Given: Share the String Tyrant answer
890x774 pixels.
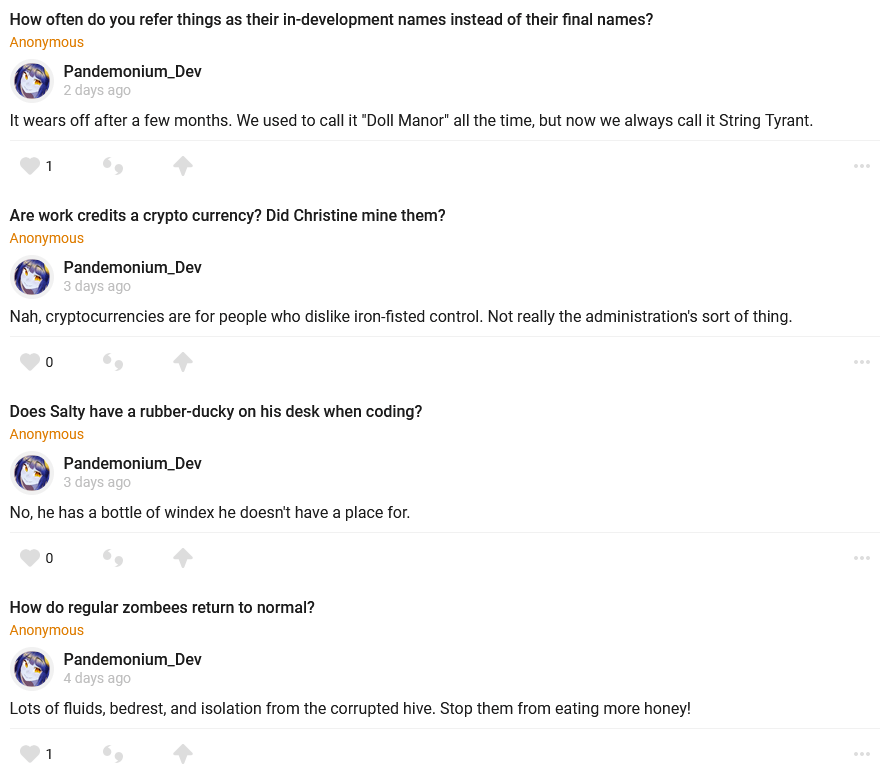Looking at the screenshot, I should tap(182, 166).
